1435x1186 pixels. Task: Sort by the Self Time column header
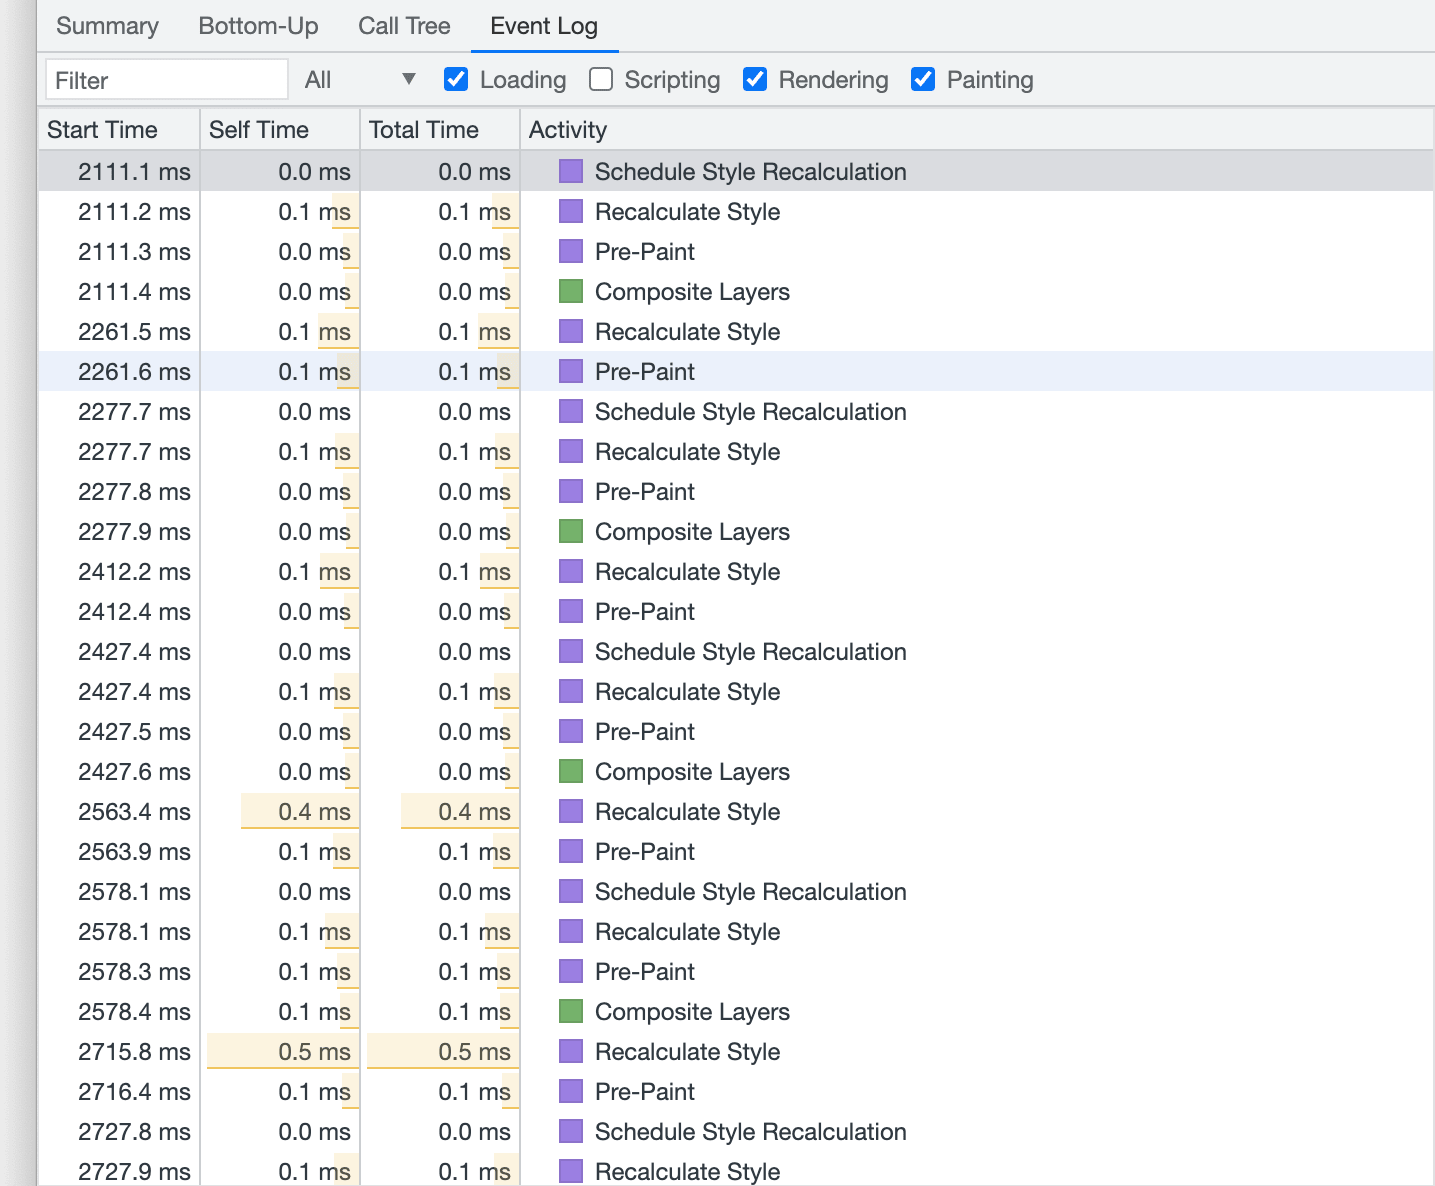[x=280, y=130]
